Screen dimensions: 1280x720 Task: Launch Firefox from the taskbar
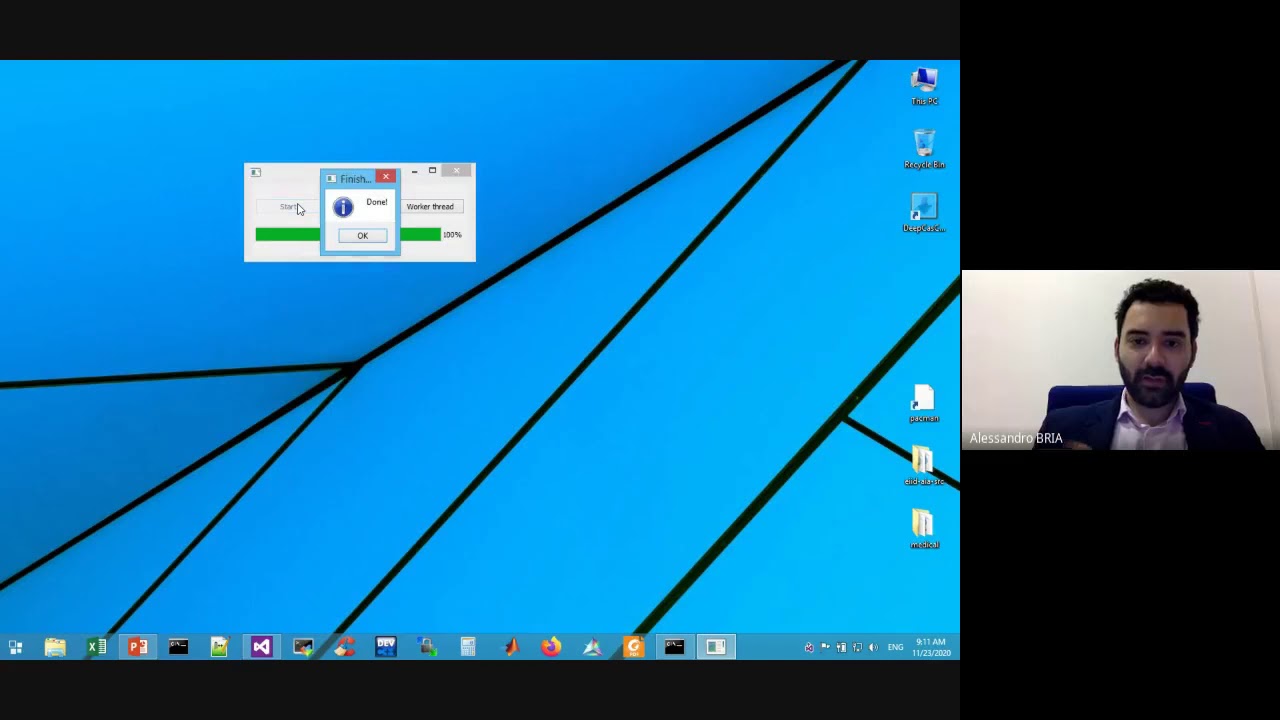click(x=551, y=648)
